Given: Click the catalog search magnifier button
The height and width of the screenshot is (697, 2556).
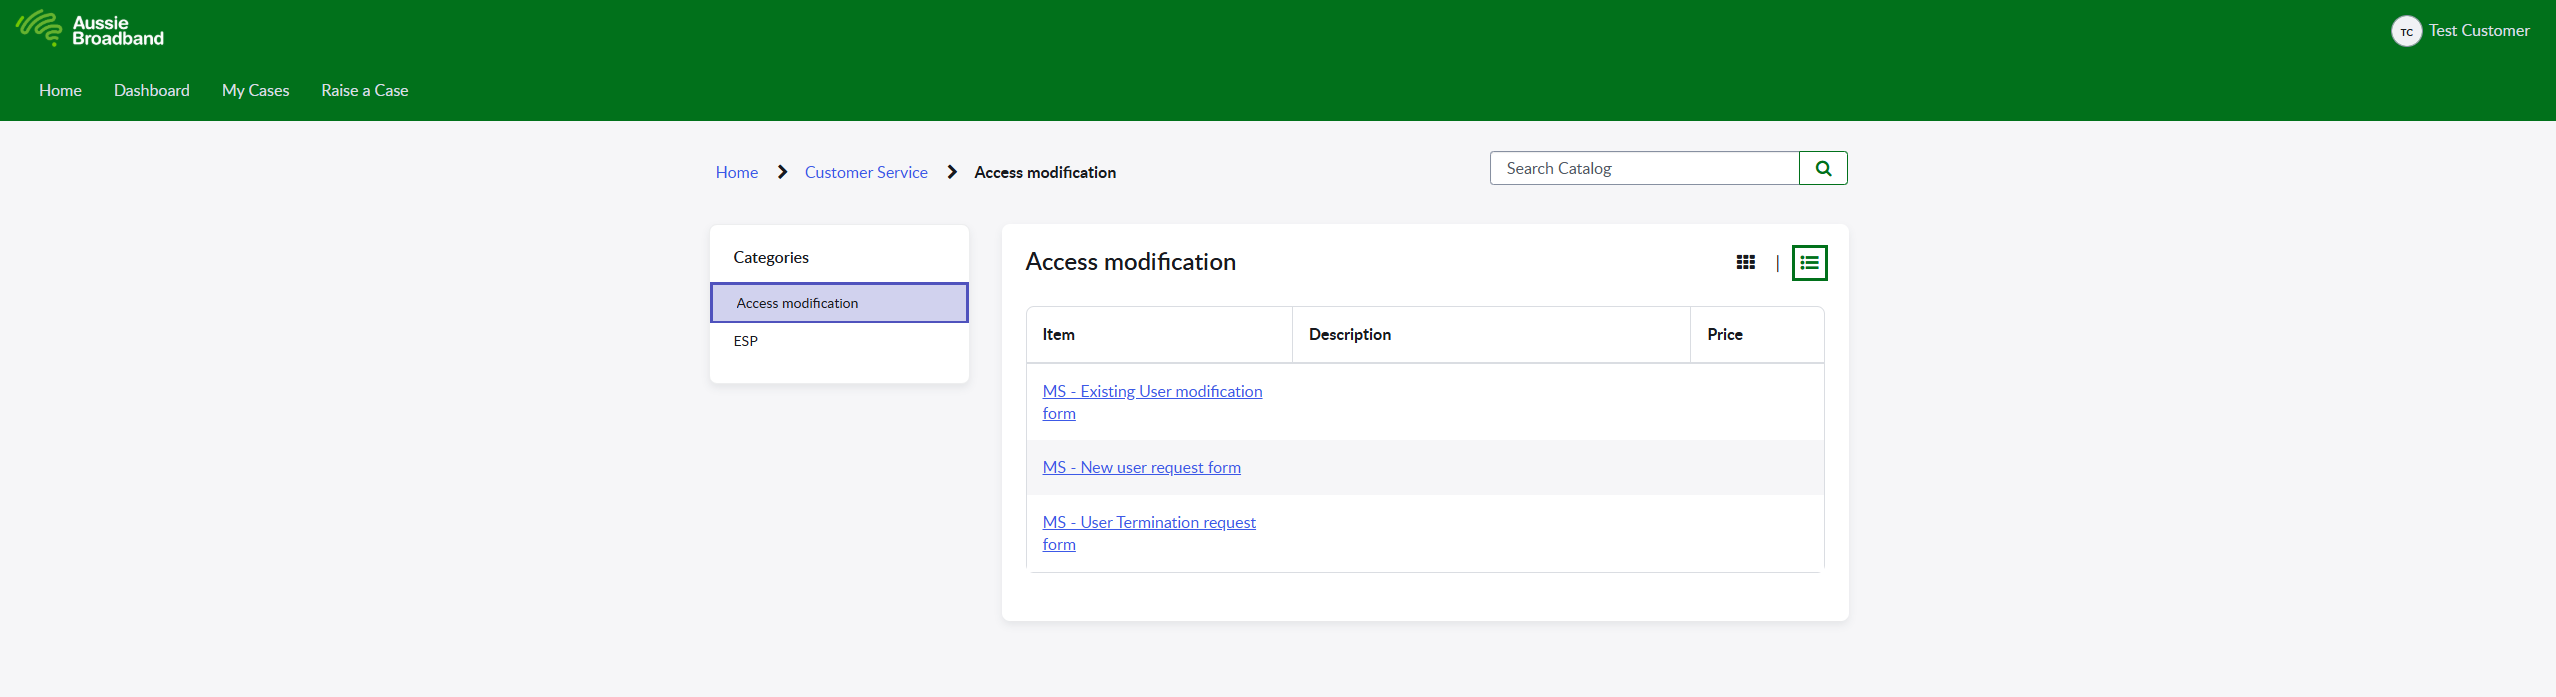Looking at the screenshot, I should (x=1823, y=168).
